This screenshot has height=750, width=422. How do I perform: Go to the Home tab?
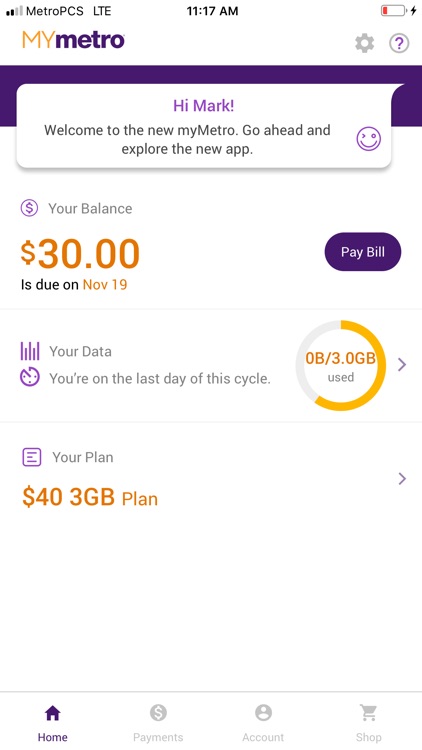pos(53,723)
